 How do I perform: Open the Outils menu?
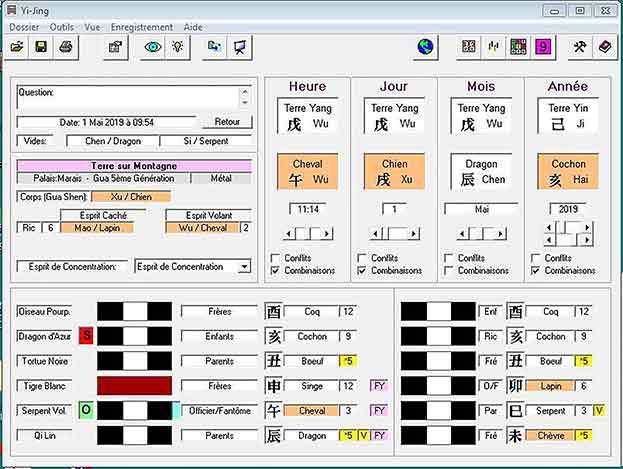coord(62,27)
